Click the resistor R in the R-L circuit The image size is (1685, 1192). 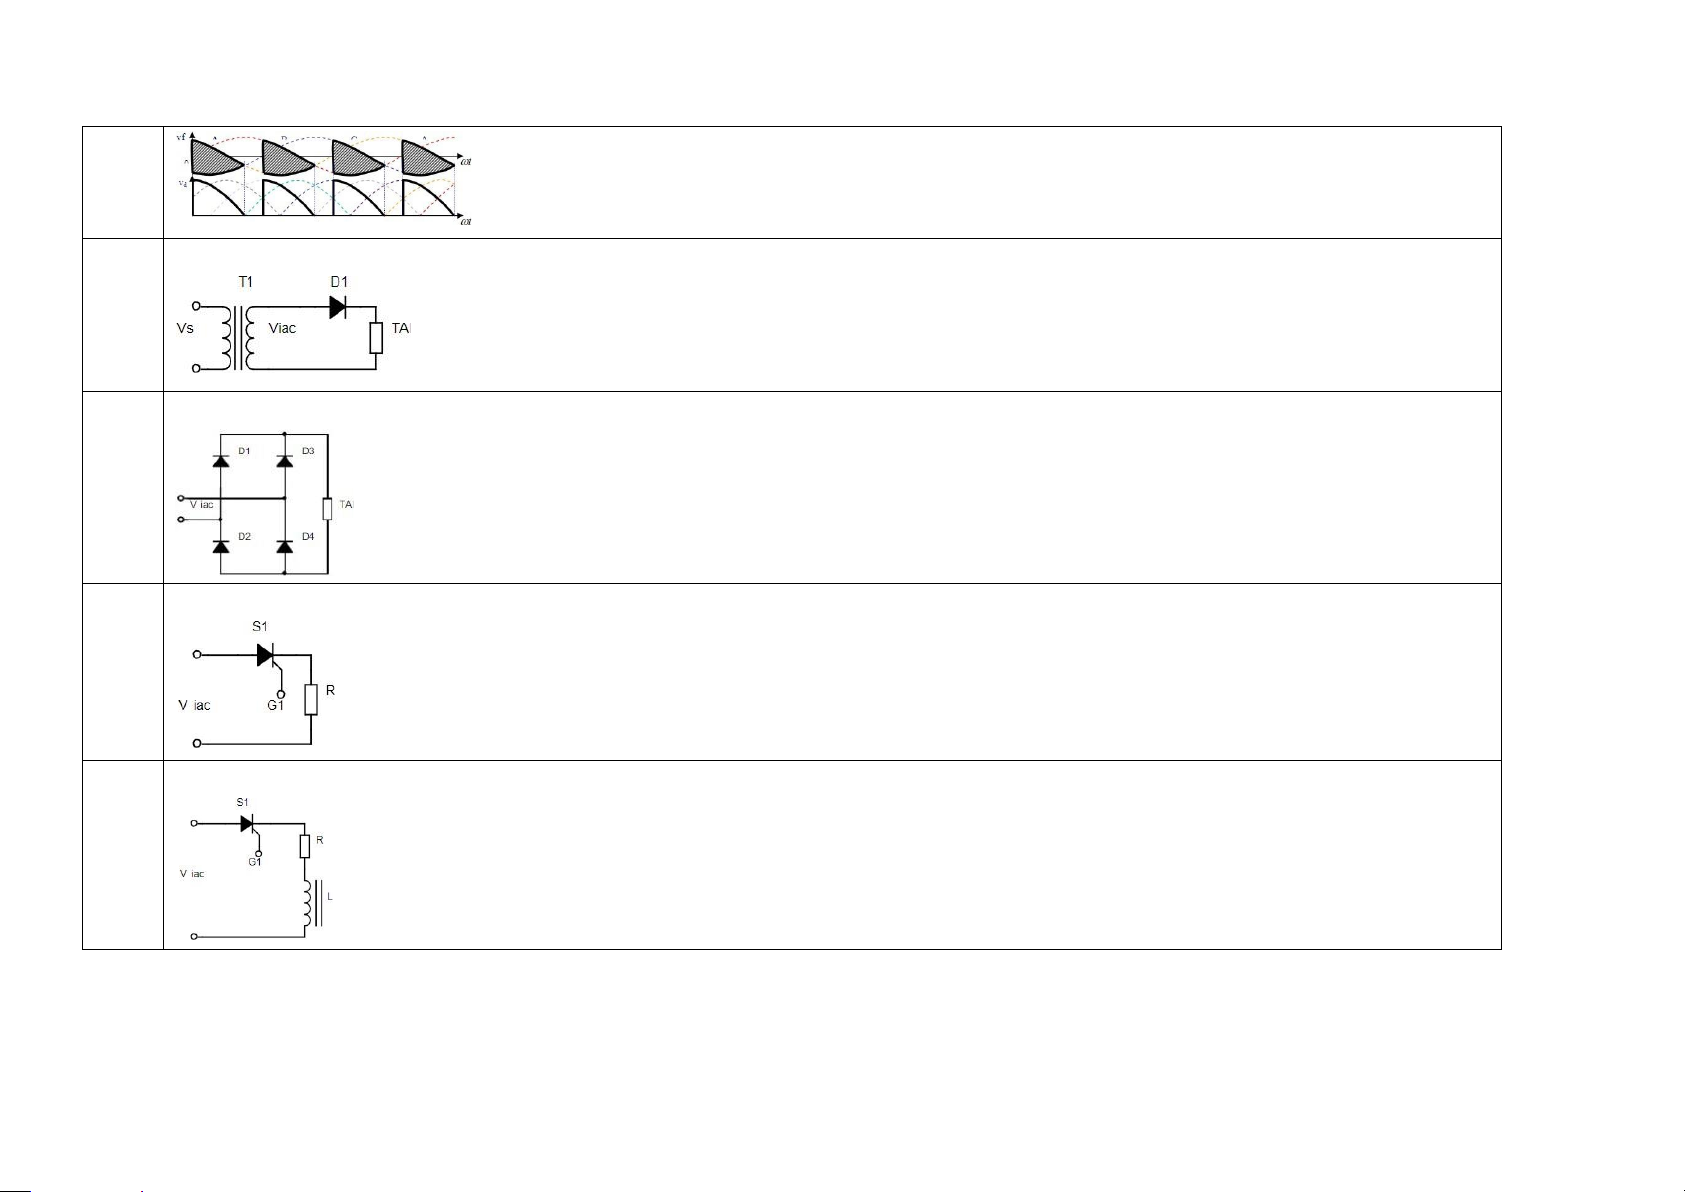[x=305, y=847]
